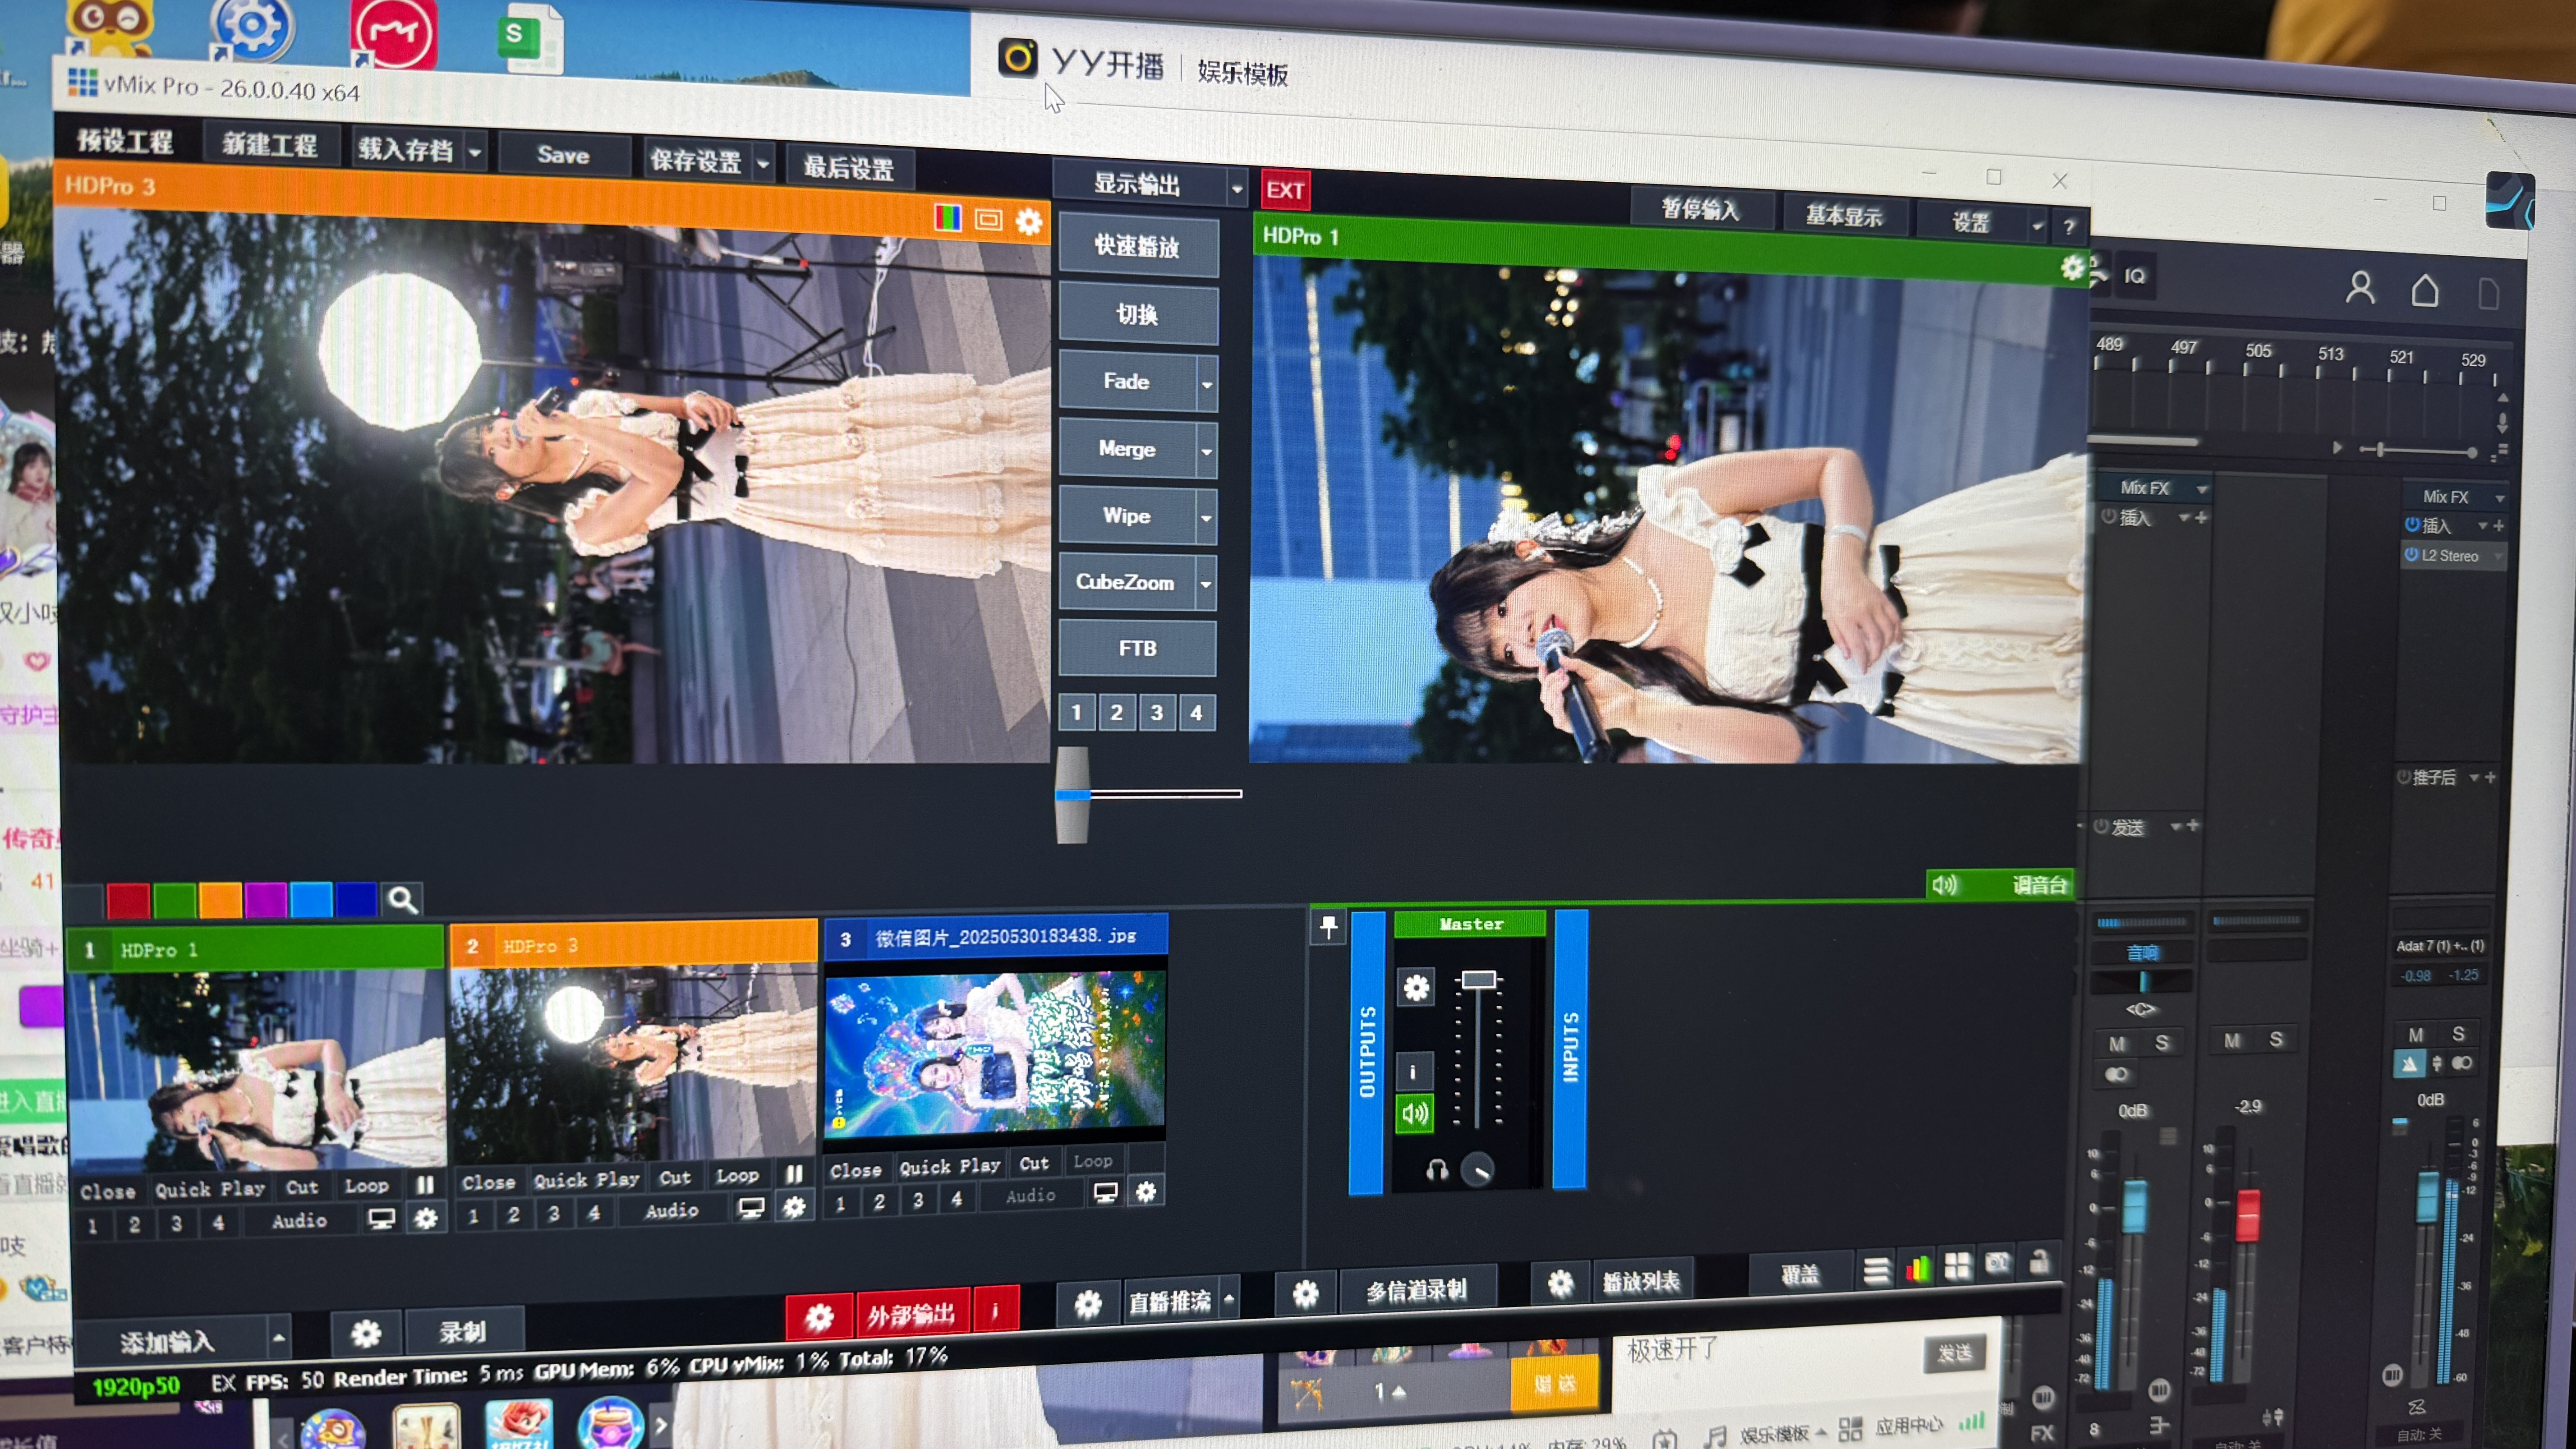Open recording settings gear next to 录制
The width and height of the screenshot is (2576, 1449).
tap(366, 1333)
